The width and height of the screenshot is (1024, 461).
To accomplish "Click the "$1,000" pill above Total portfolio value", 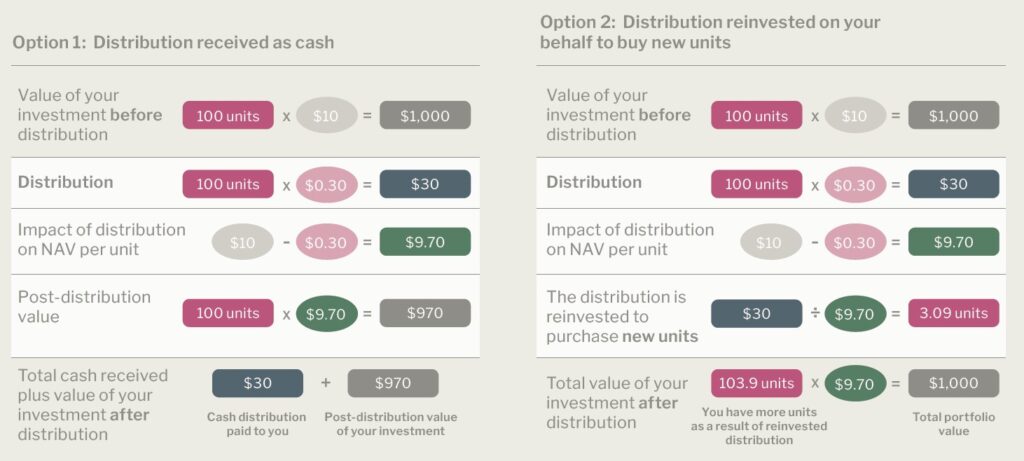I will tap(953, 383).
